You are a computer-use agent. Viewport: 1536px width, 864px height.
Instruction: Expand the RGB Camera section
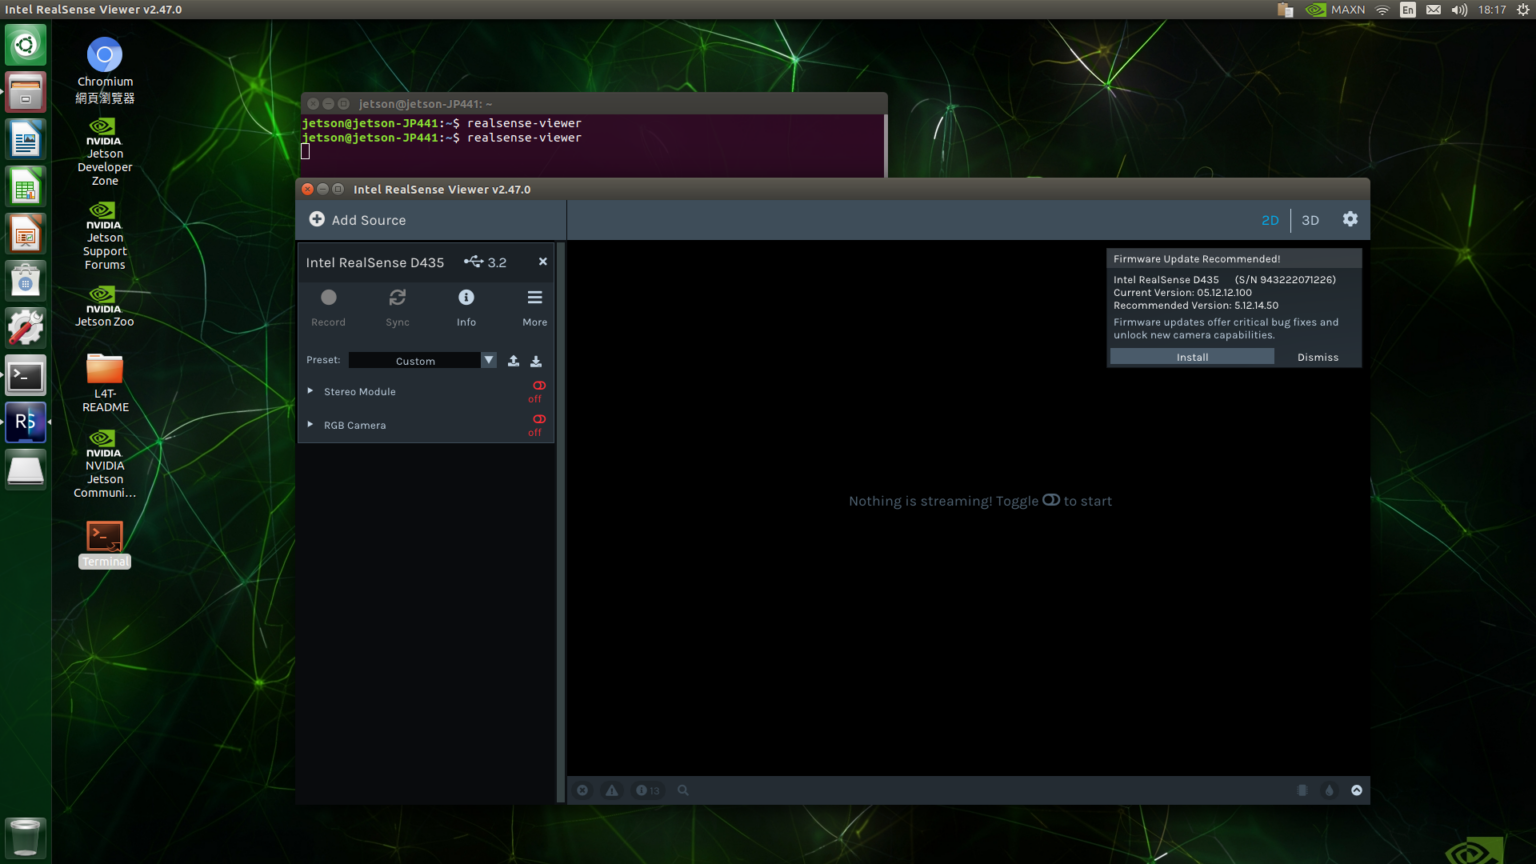[x=311, y=425]
